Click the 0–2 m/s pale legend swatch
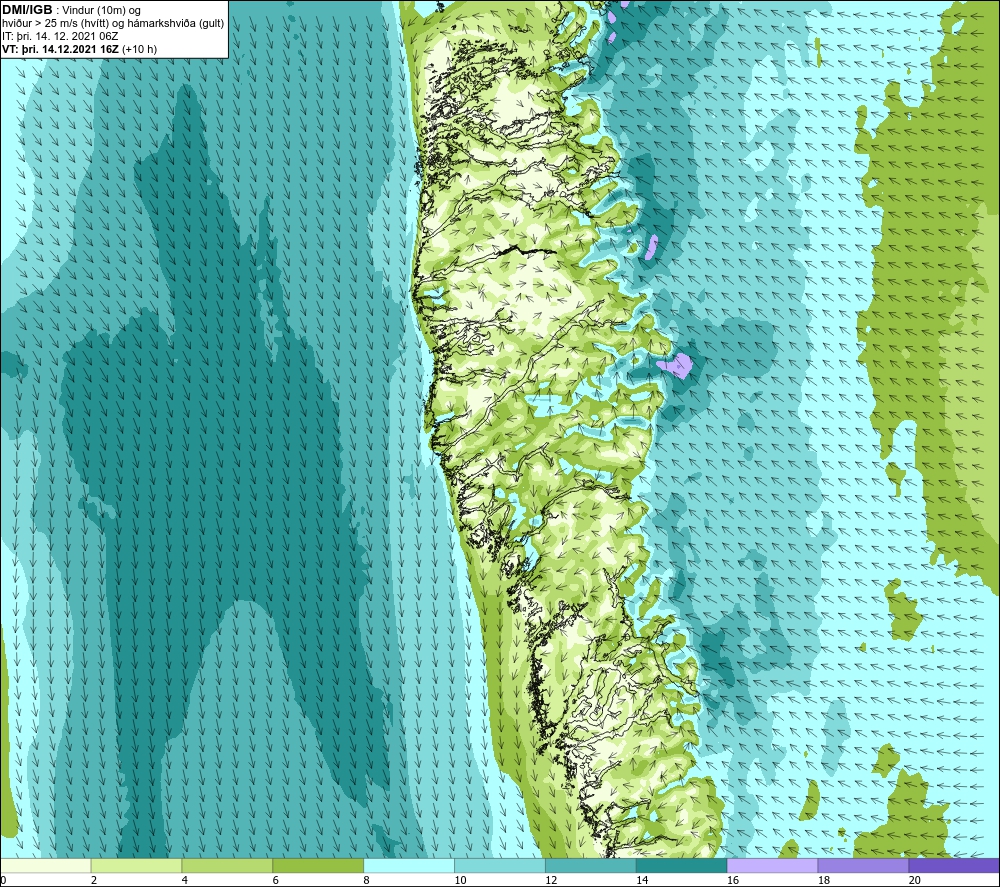 tap(46, 865)
